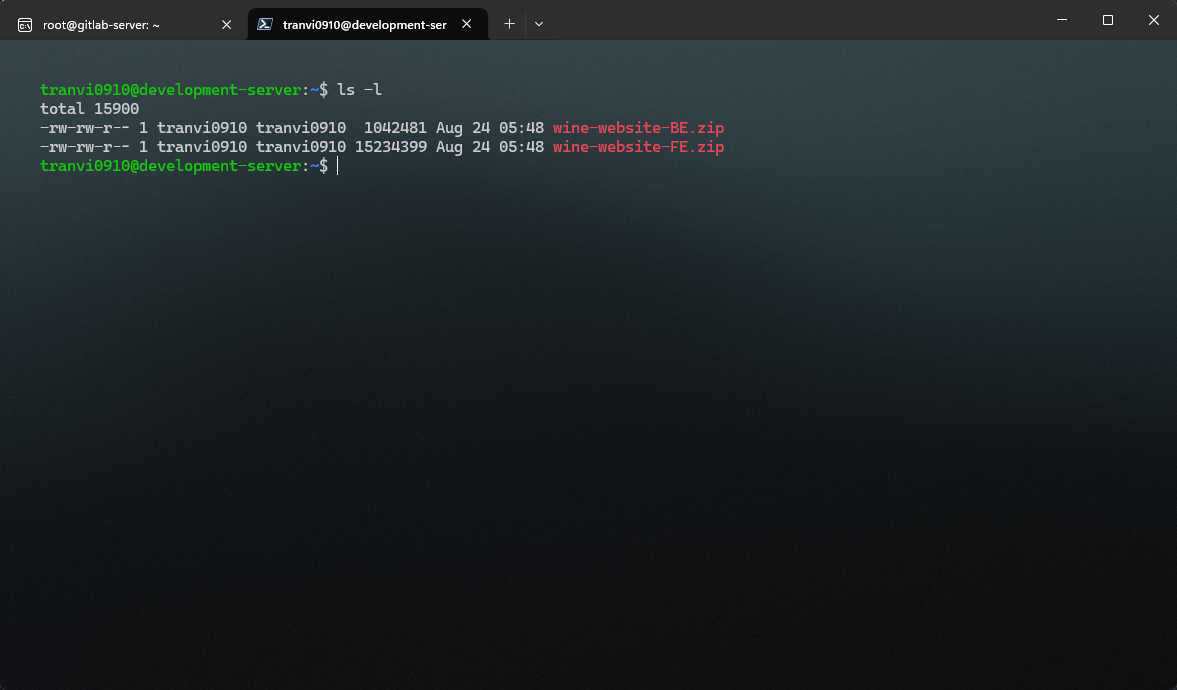
Task: Click the PowerShell icon on the development-server tab
Action: [x=265, y=24]
